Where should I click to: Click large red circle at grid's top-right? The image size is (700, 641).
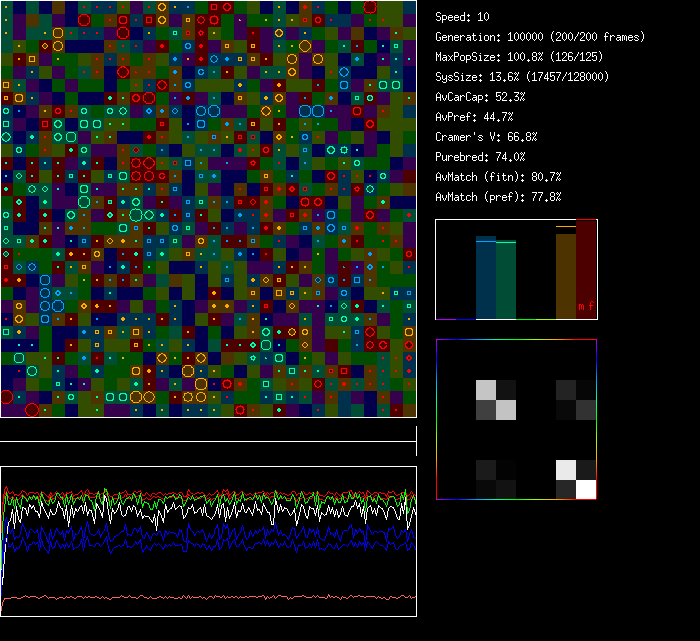click(x=370, y=7)
